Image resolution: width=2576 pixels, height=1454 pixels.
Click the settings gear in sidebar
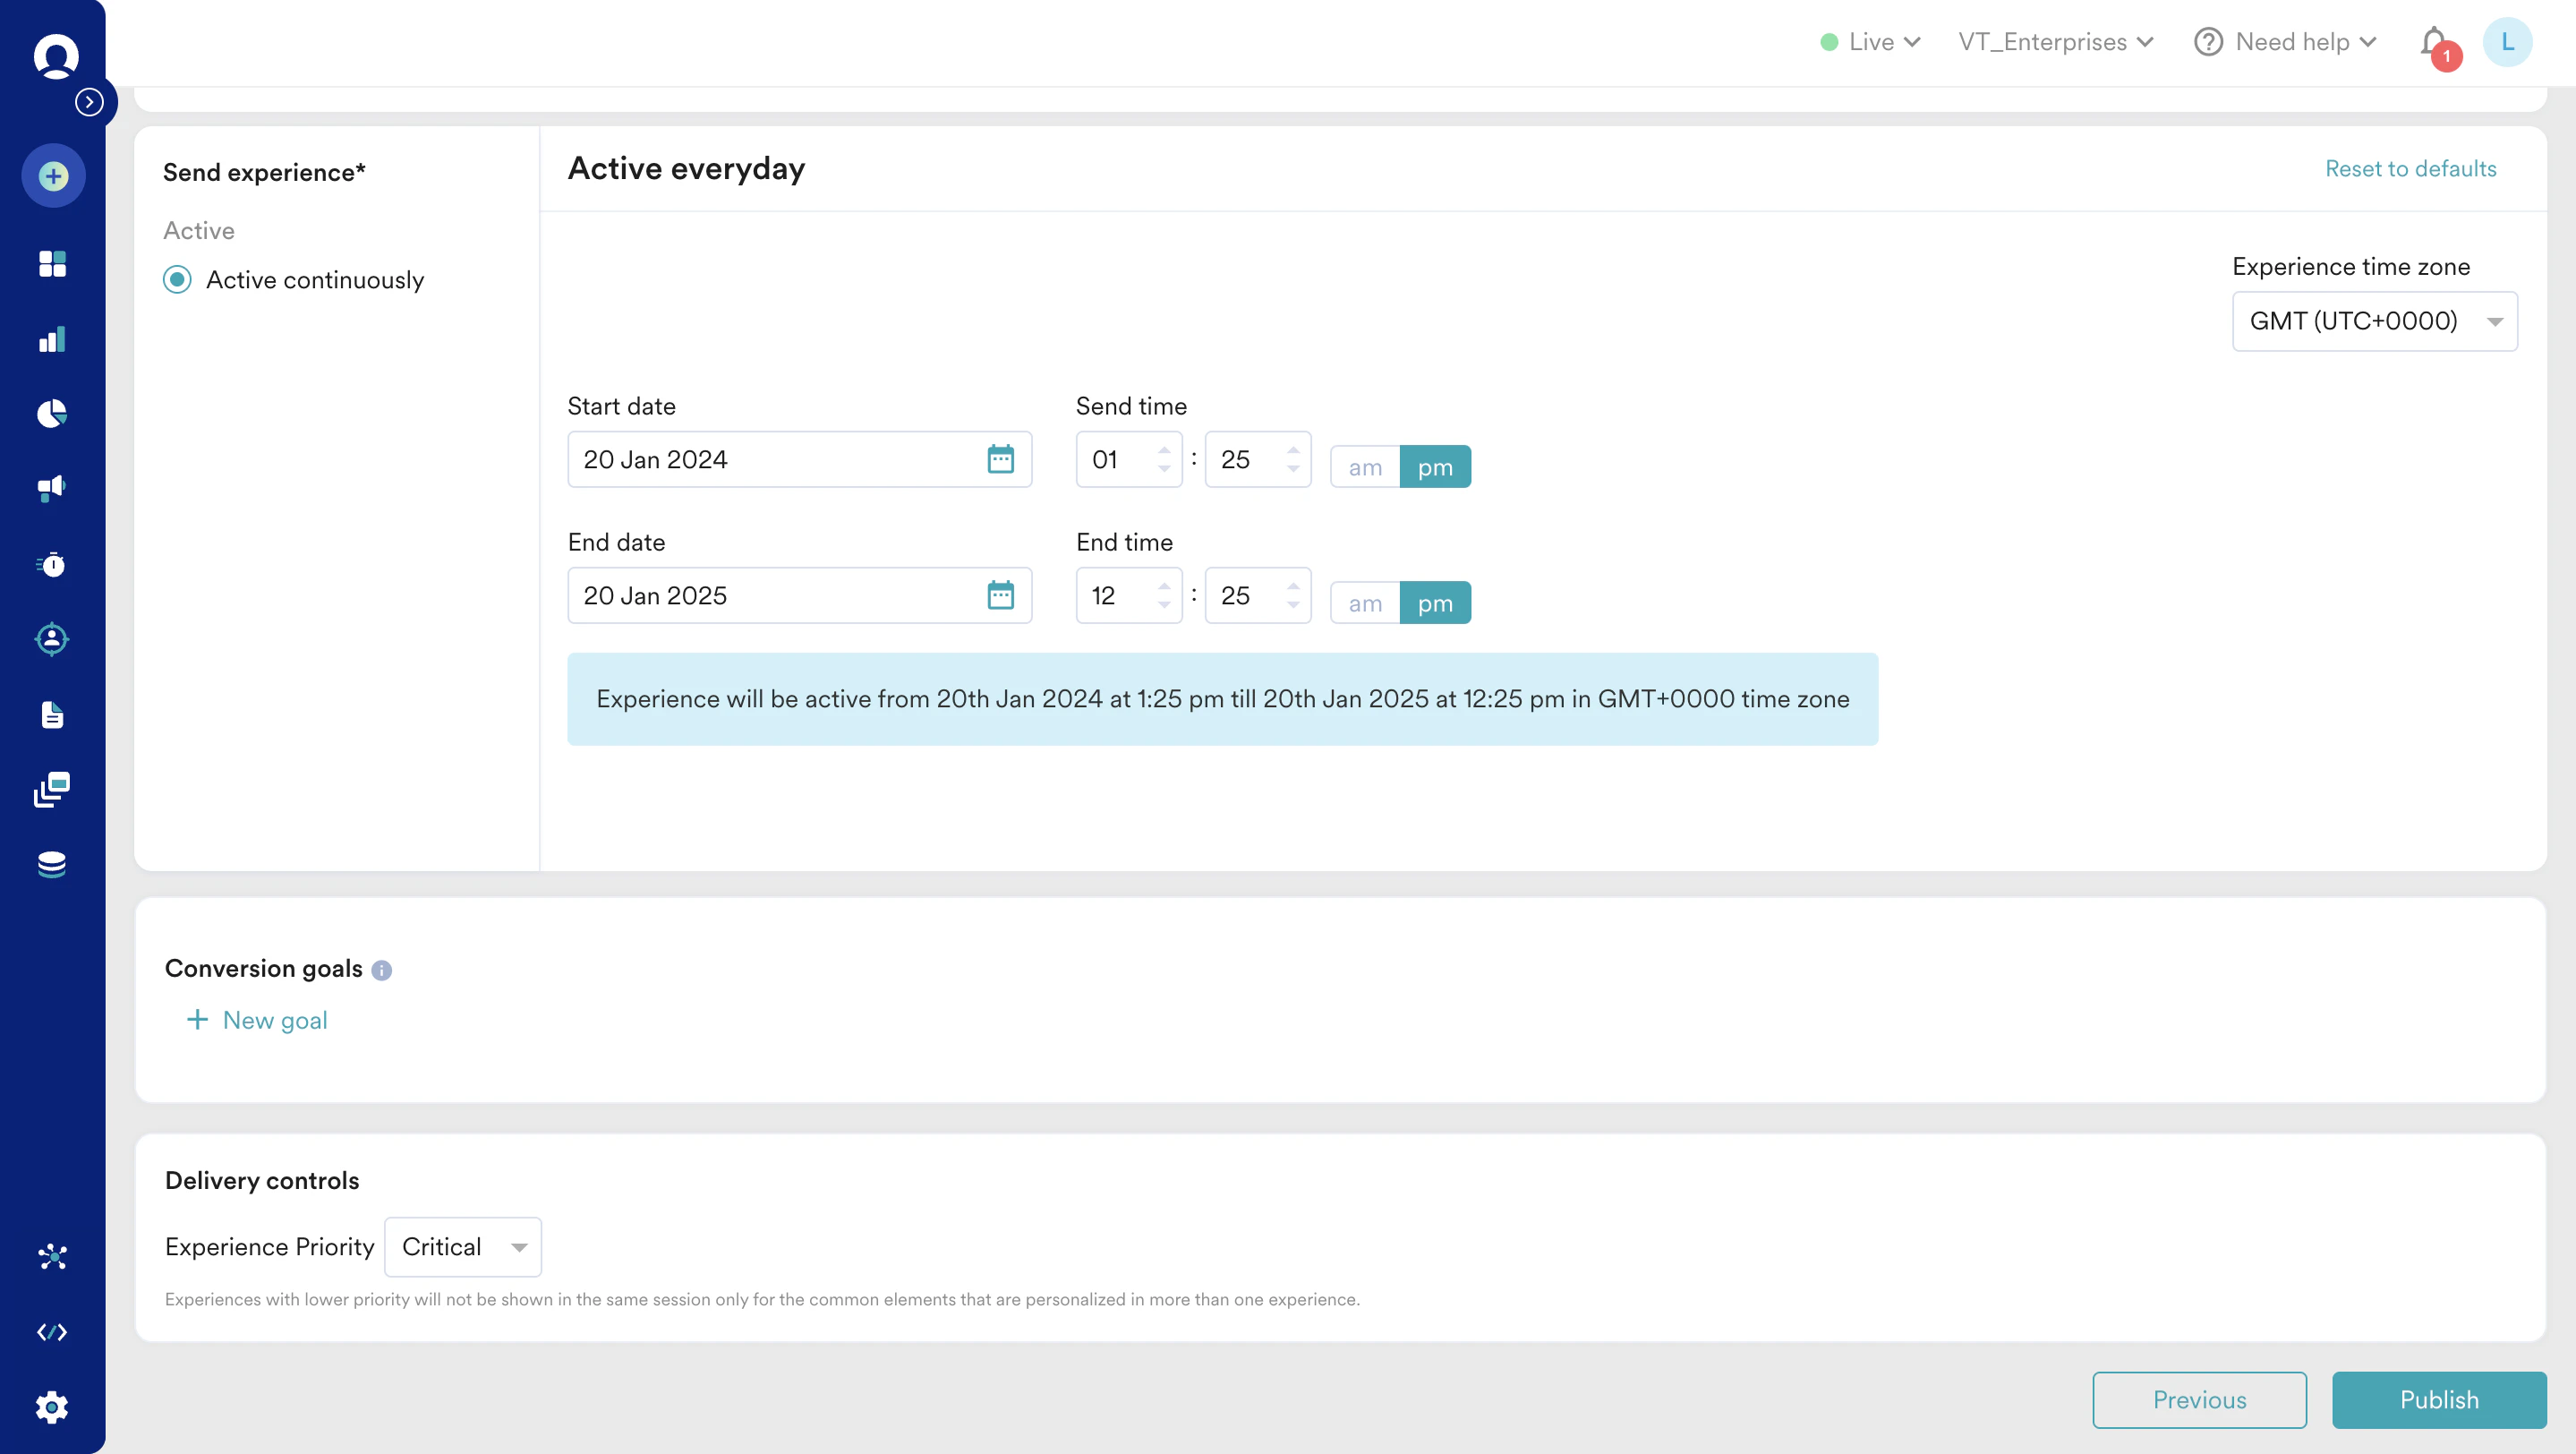pos(52,1407)
